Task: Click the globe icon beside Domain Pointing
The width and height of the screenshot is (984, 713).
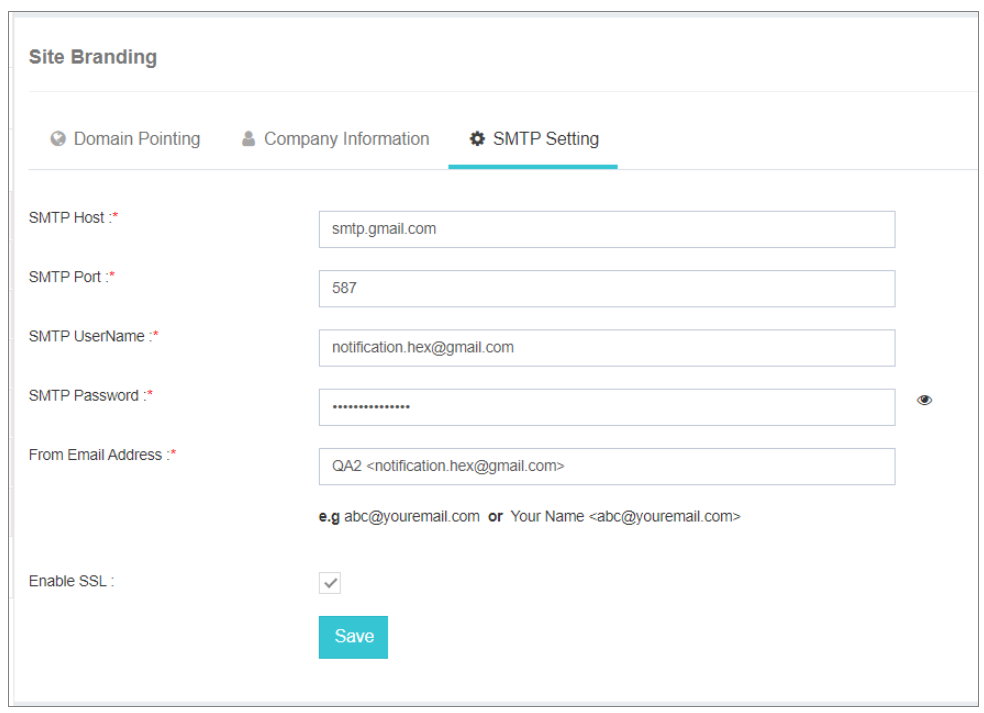Action: pos(58,138)
